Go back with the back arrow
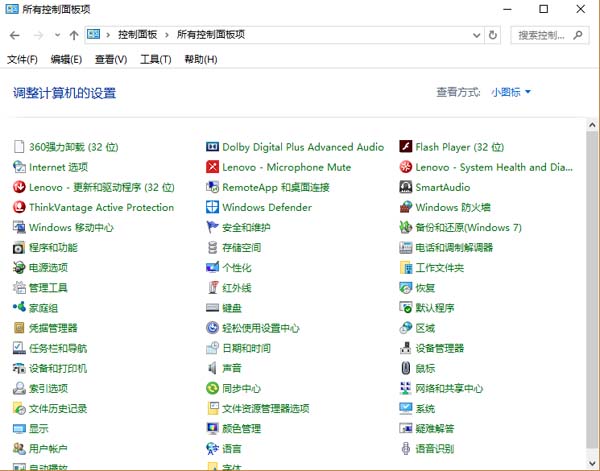Image resolution: width=600 pixels, height=471 pixels. coord(15,36)
